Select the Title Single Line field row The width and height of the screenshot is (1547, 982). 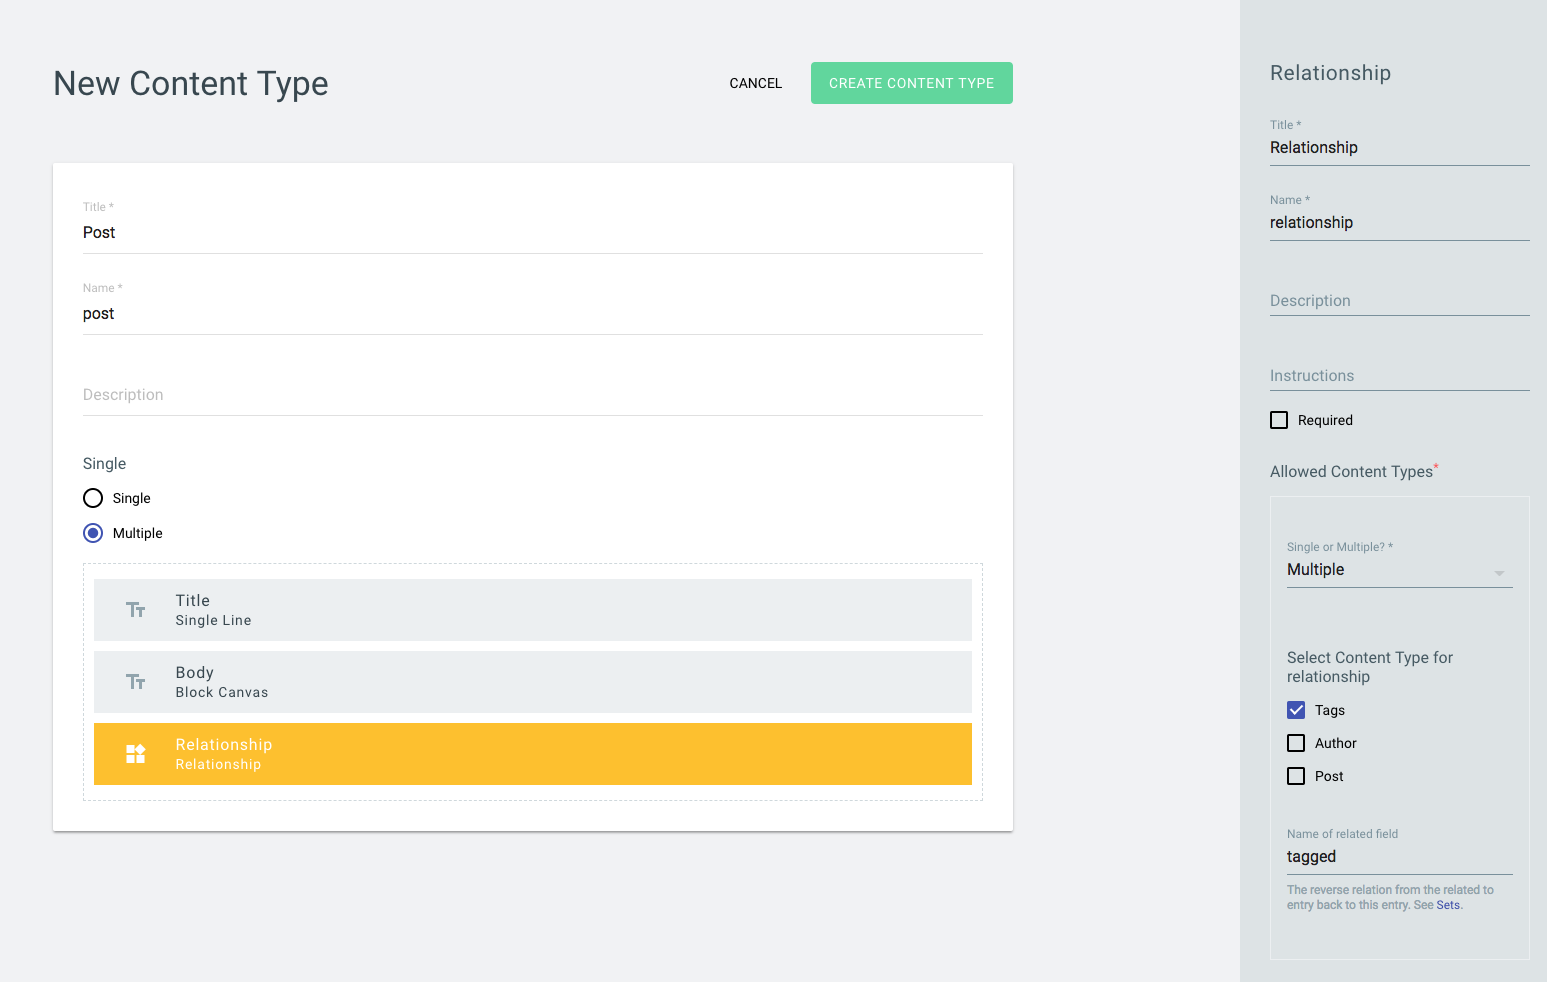pyautogui.click(x=533, y=610)
